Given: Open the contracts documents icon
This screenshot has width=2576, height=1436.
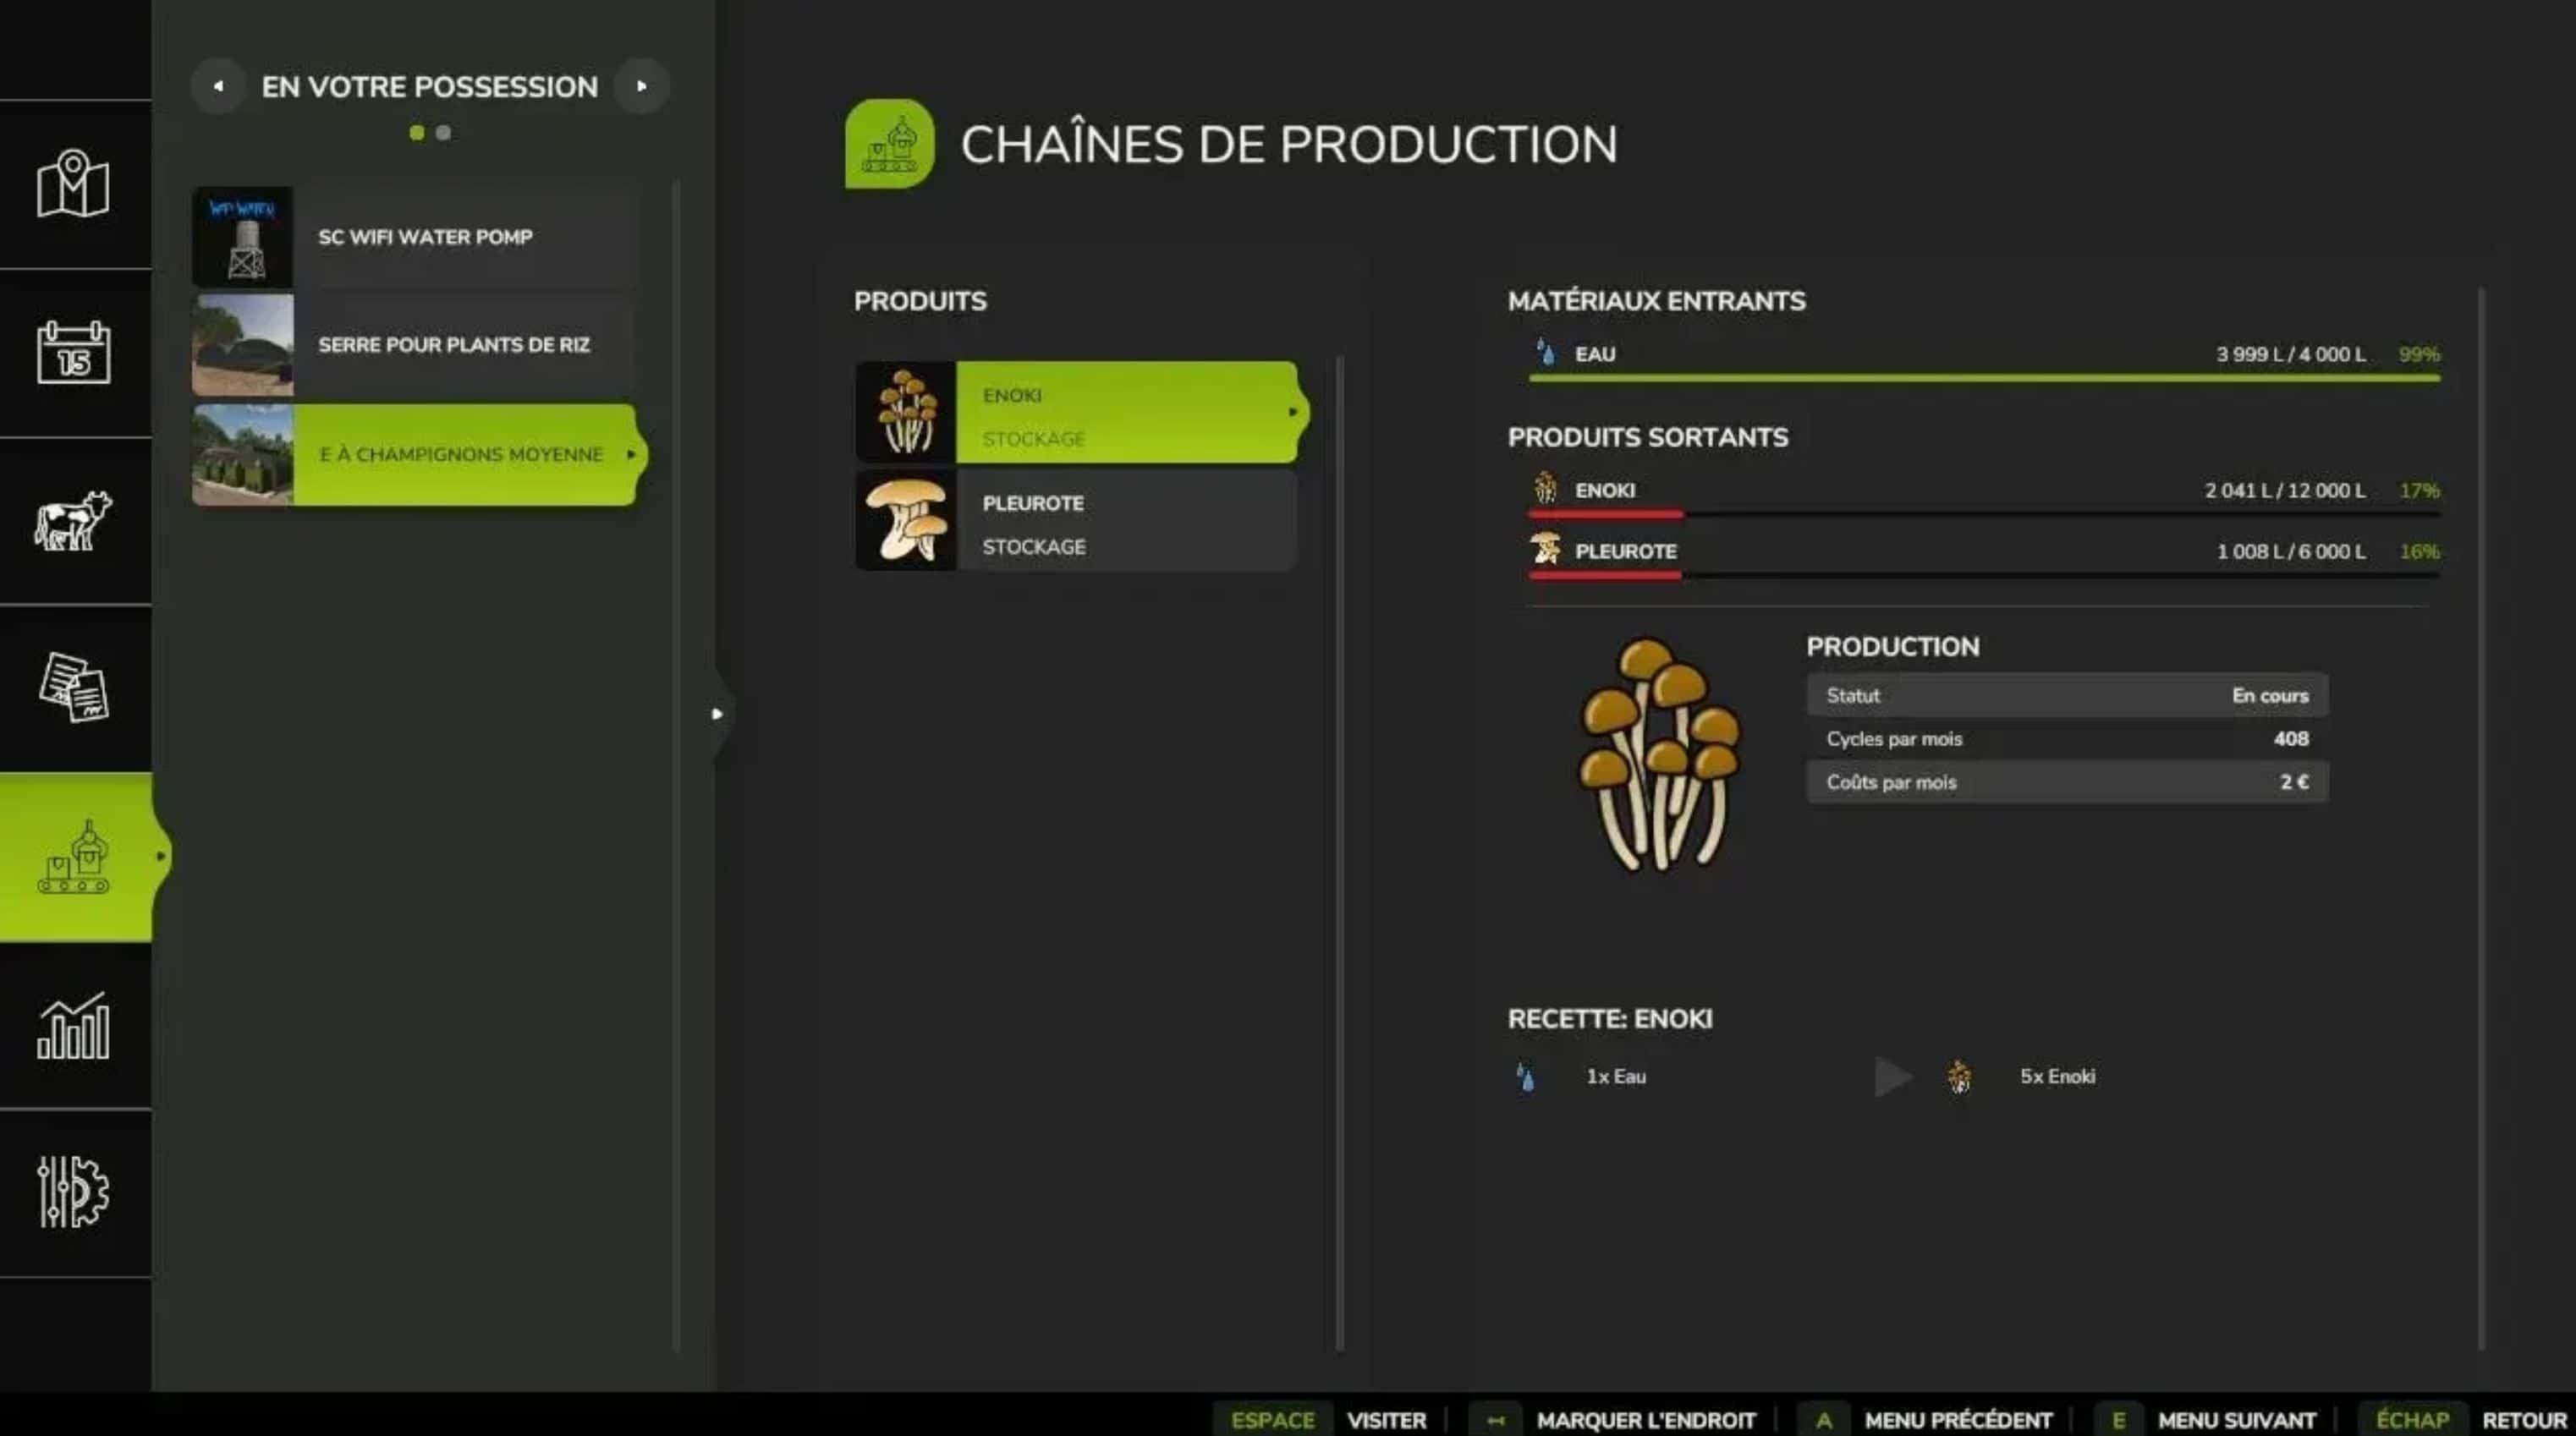Looking at the screenshot, I should coord(73,688).
